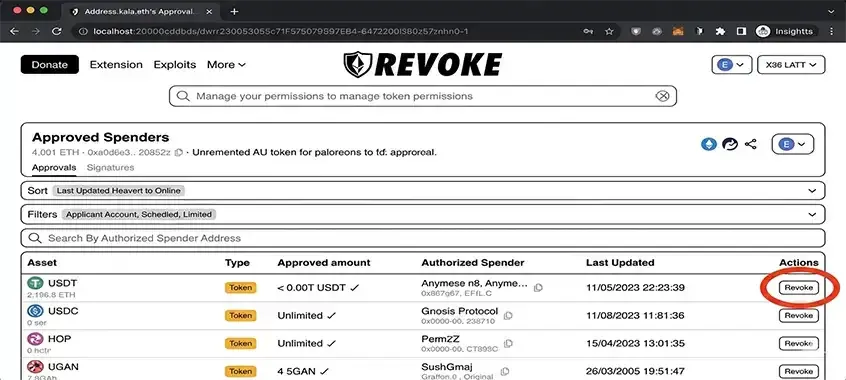
Task: Copy the Gnosis Protocol spender address
Action: point(508,315)
